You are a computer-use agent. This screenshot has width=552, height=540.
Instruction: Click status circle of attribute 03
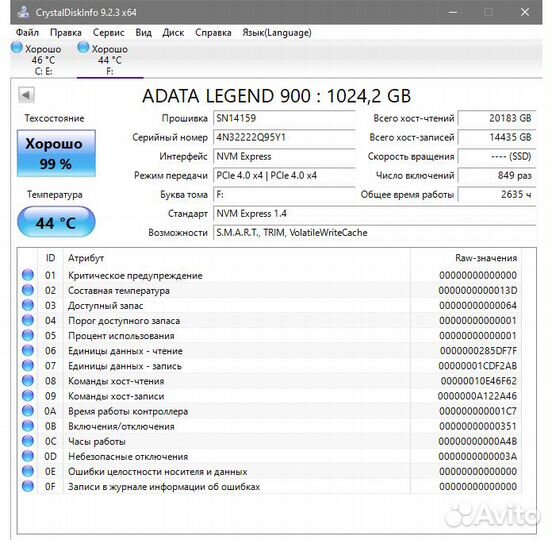28,305
